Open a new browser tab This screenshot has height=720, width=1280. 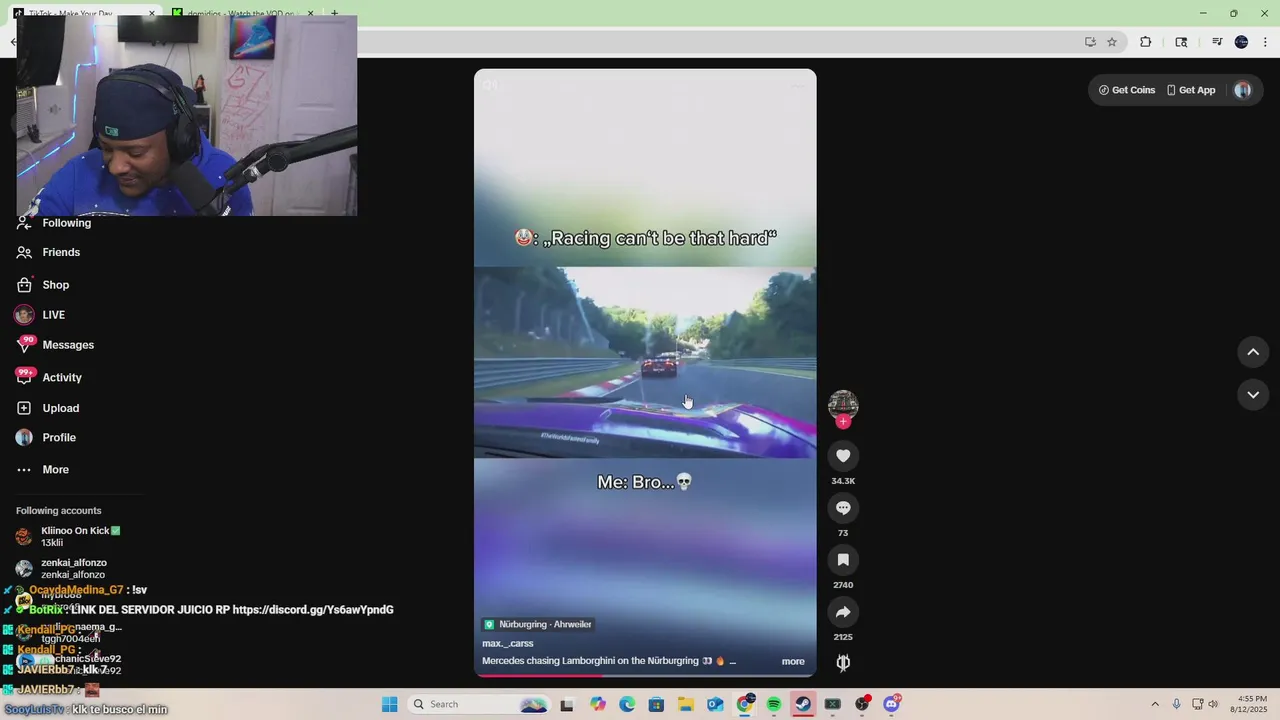(334, 13)
